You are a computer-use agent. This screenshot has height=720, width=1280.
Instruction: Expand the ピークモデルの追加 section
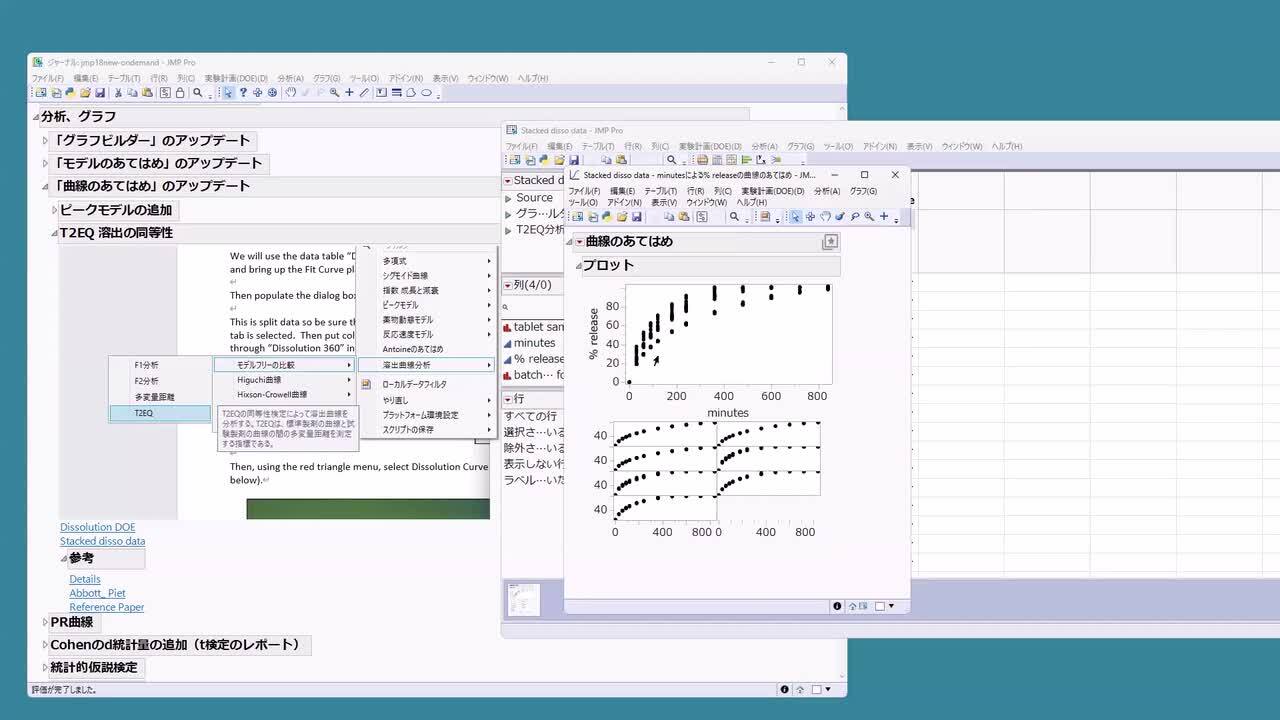click(x=55, y=210)
